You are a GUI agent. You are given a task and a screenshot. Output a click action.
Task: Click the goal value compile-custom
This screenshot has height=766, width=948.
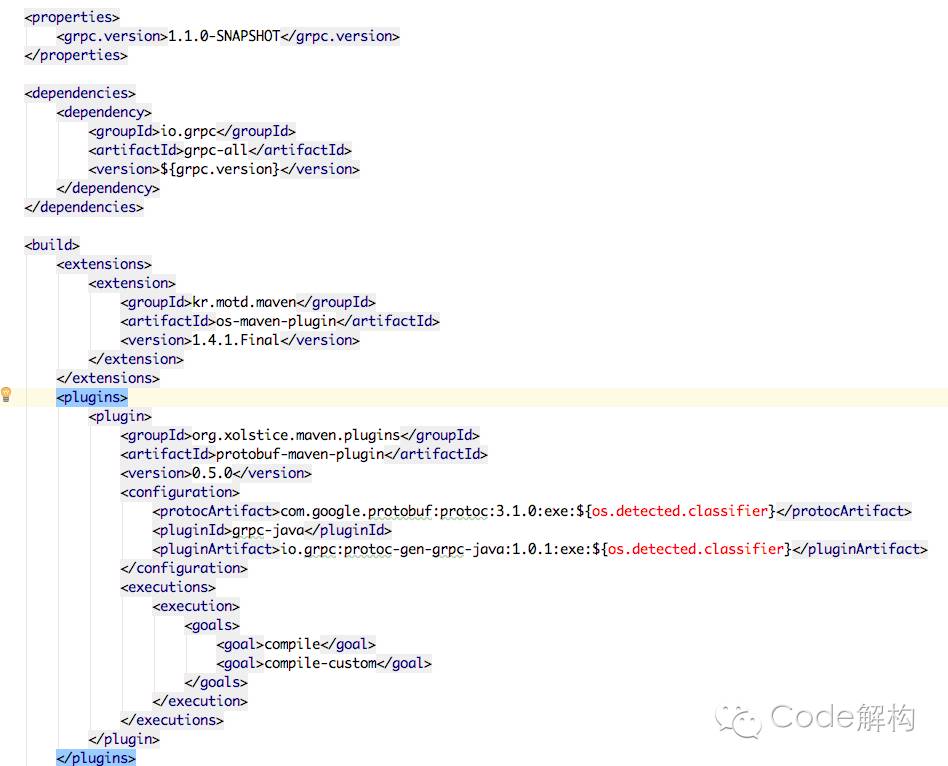point(320,664)
